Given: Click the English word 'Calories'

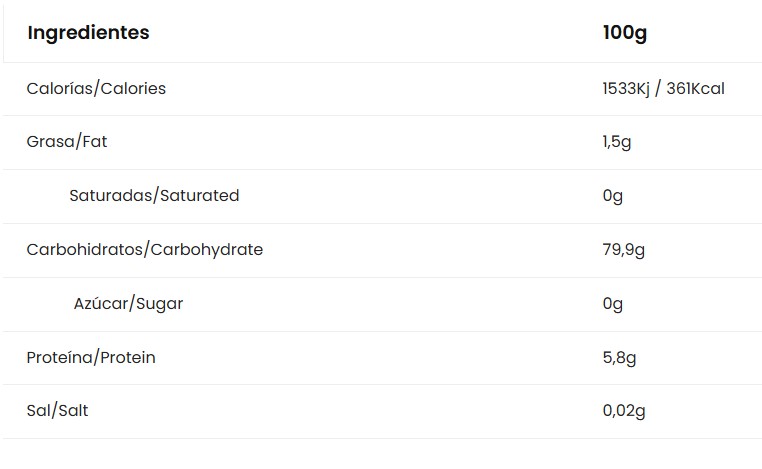Looking at the screenshot, I should tap(131, 89).
